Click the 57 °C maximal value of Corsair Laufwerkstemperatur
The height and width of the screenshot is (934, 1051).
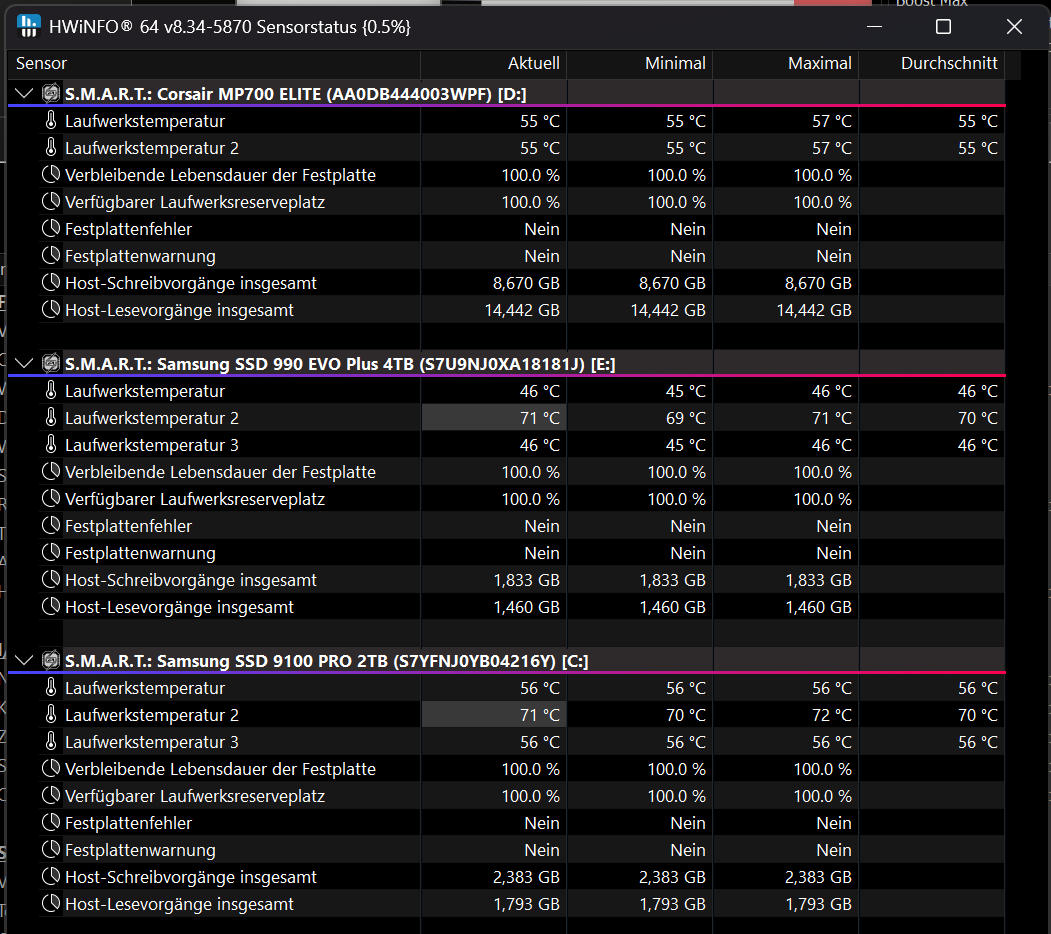[x=832, y=121]
